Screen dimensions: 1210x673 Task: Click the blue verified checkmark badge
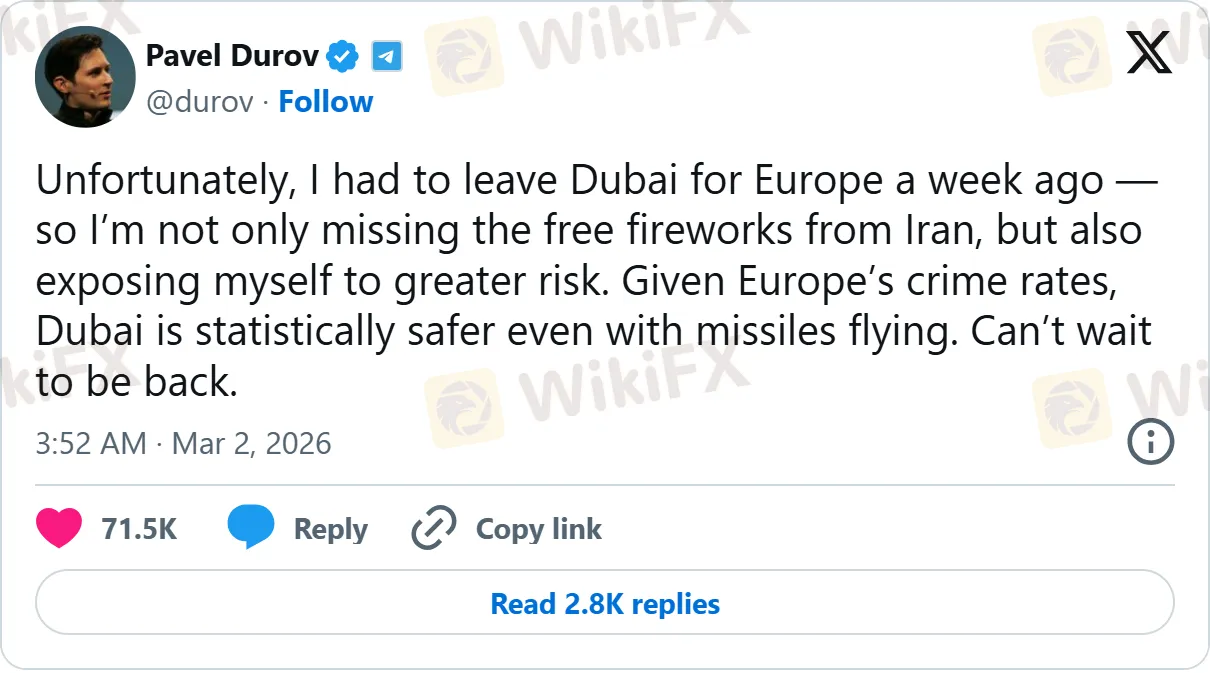pyautogui.click(x=344, y=56)
